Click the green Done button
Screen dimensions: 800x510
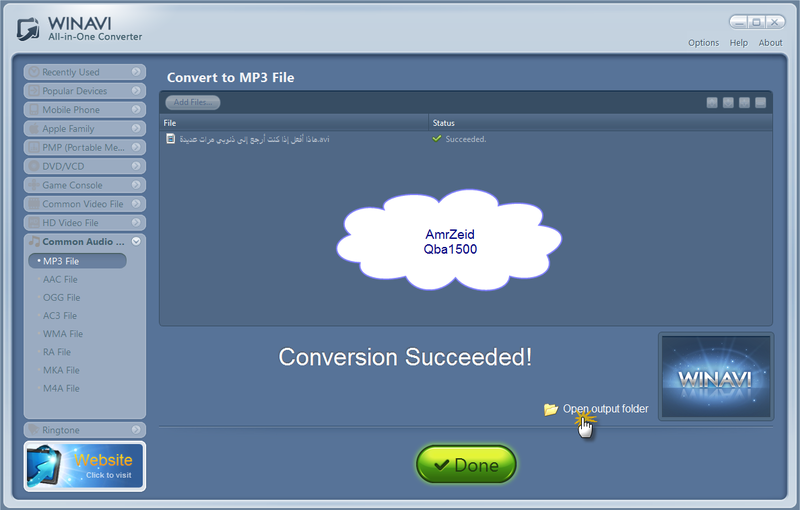(466, 465)
